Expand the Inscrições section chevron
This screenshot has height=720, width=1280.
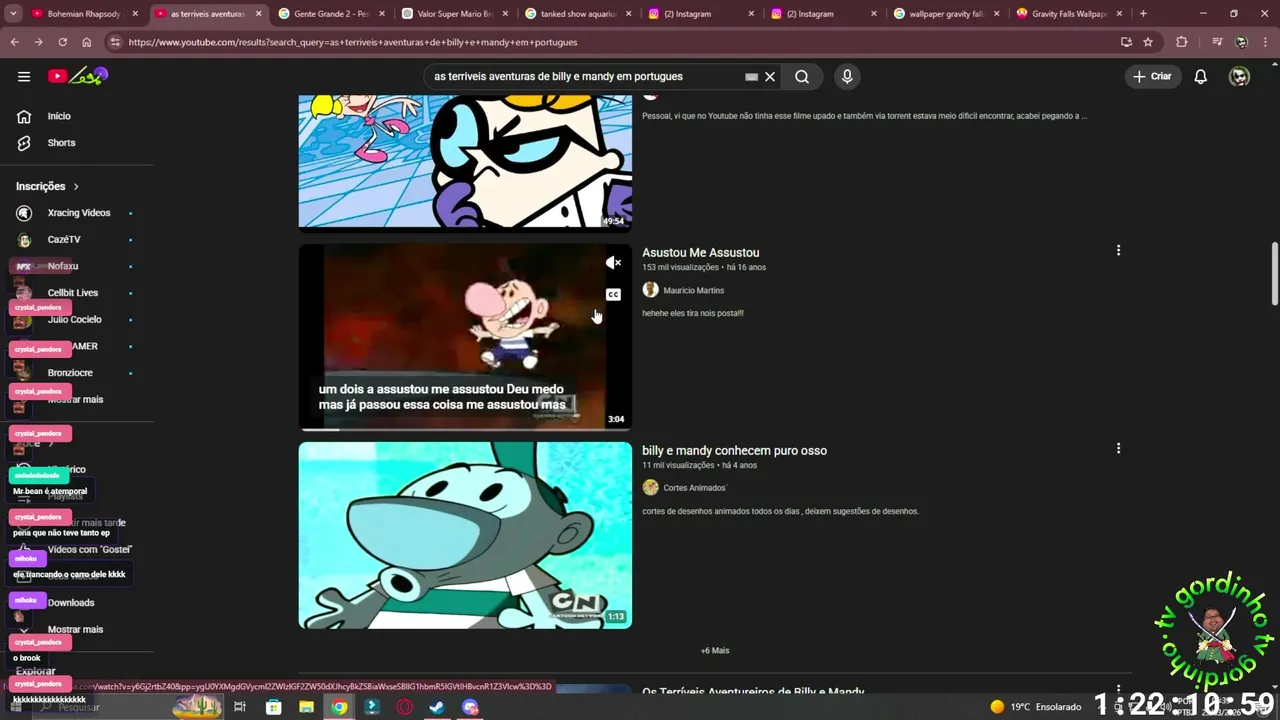[x=76, y=186]
